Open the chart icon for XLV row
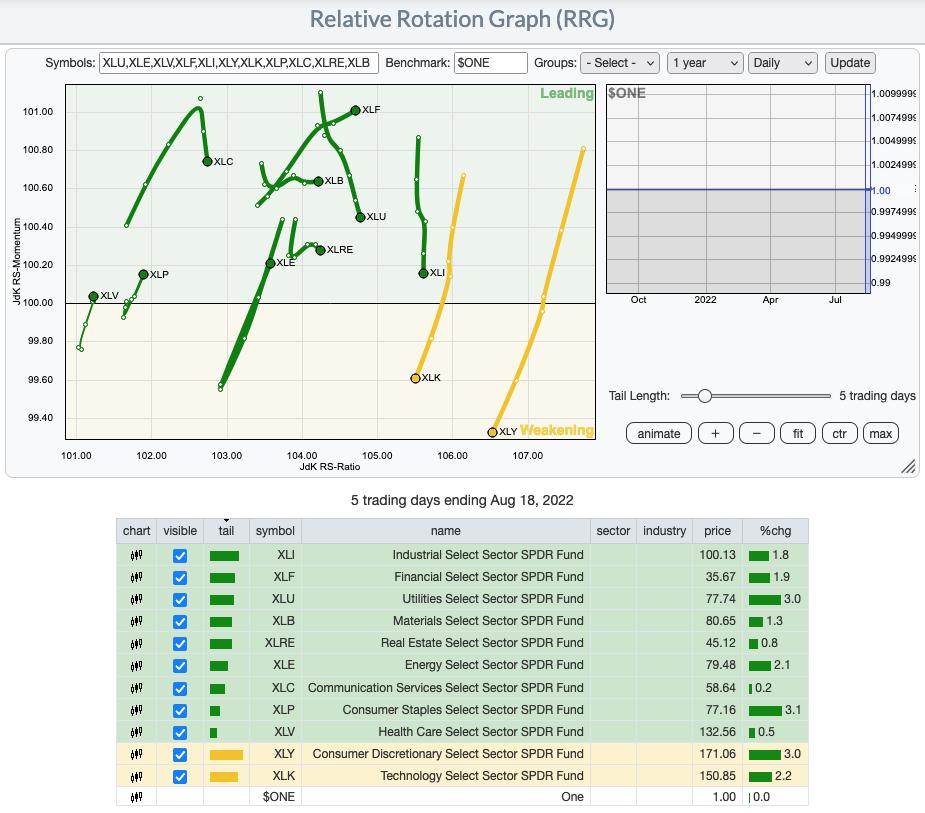This screenshot has height=813, width=925. pos(136,732)
